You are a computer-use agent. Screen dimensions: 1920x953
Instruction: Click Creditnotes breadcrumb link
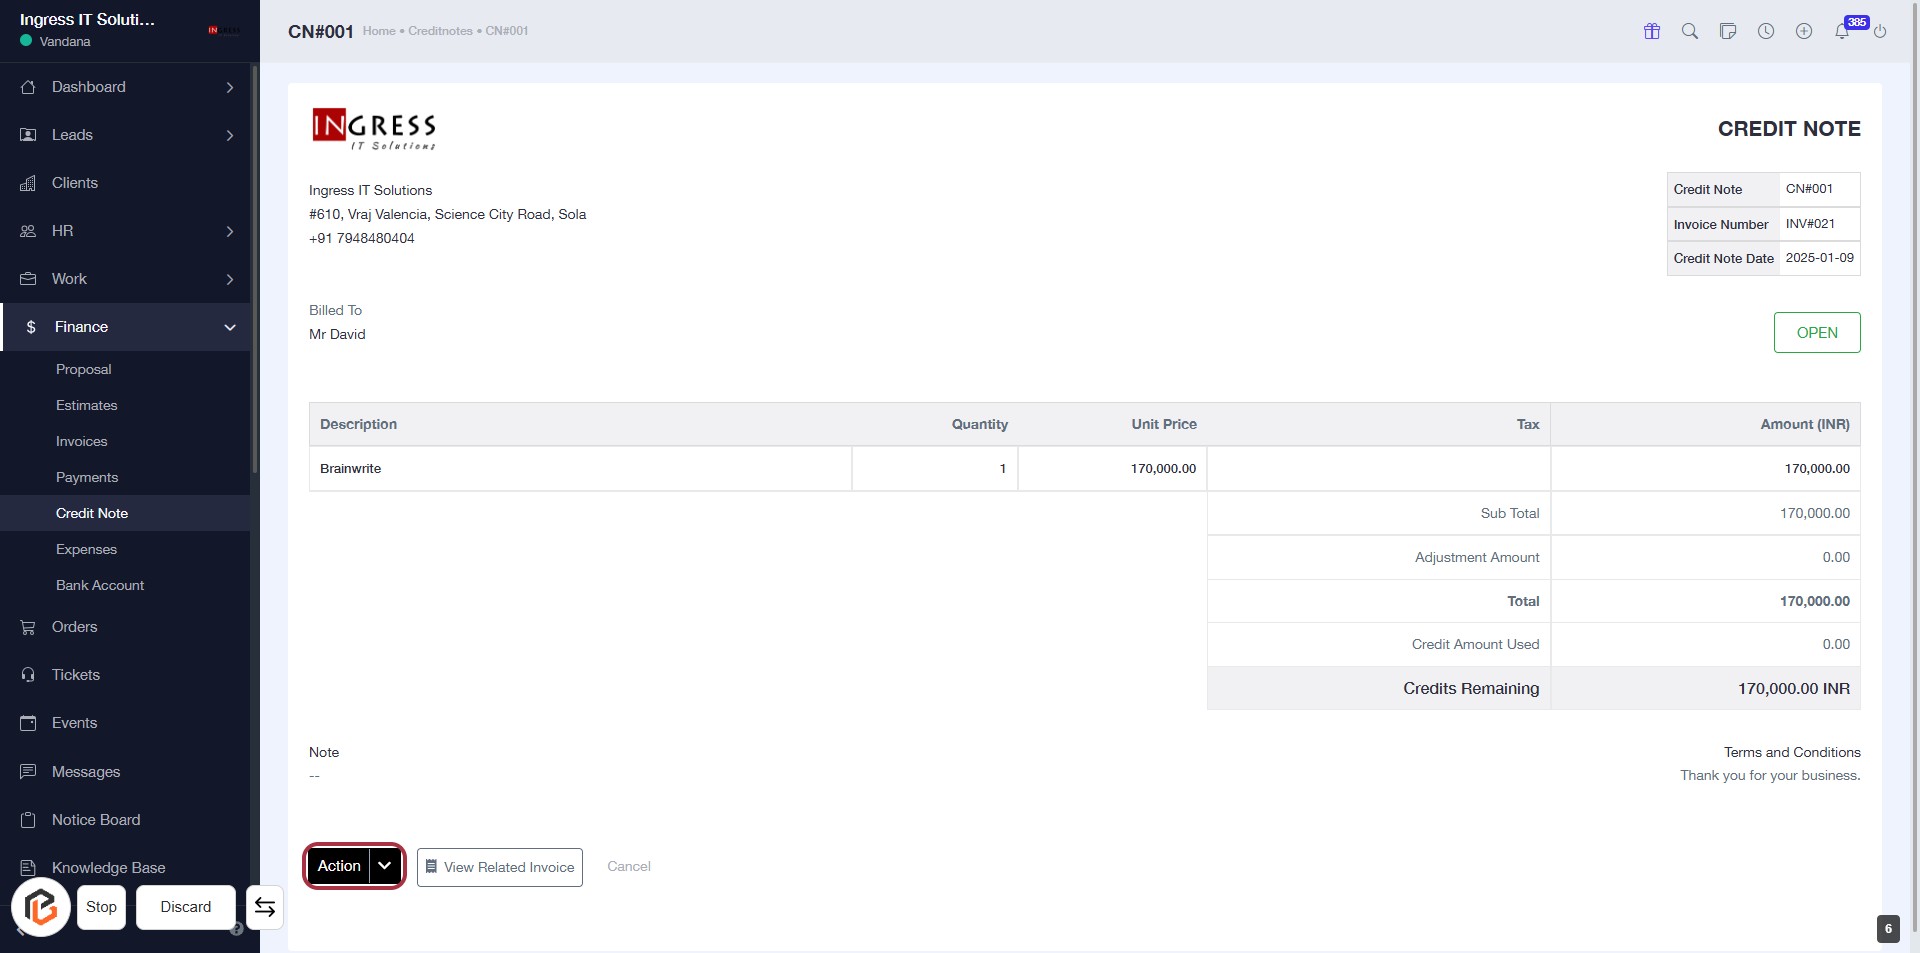coord(440,31)
